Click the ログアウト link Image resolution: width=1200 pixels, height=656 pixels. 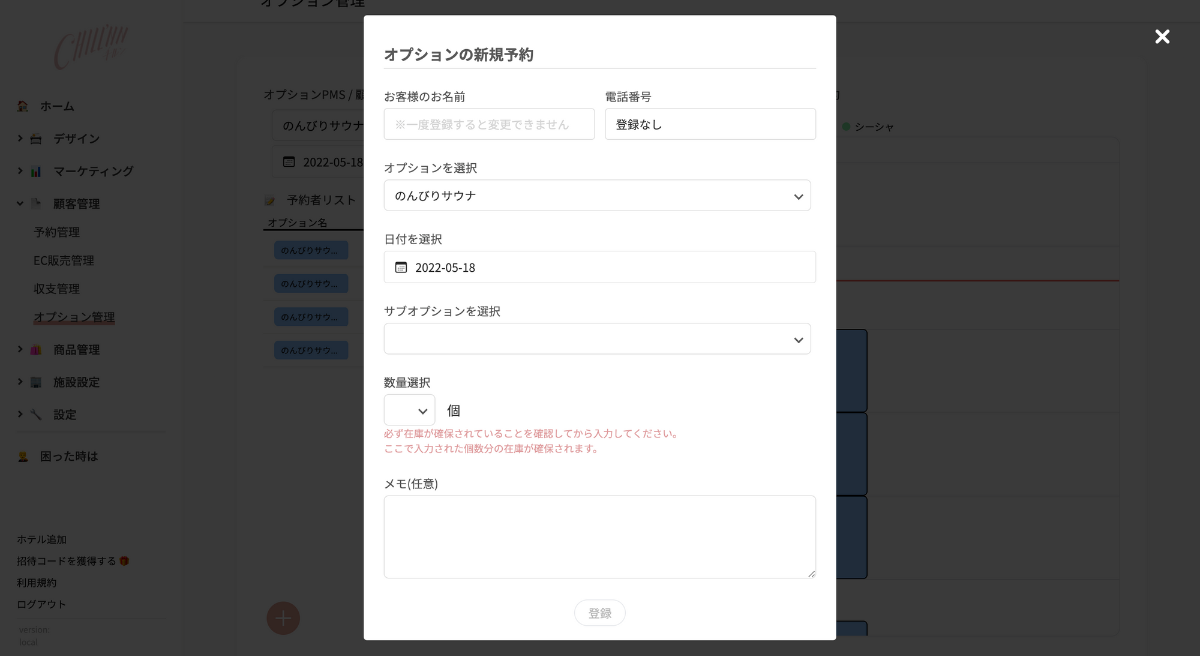click(x=42, y=604)
